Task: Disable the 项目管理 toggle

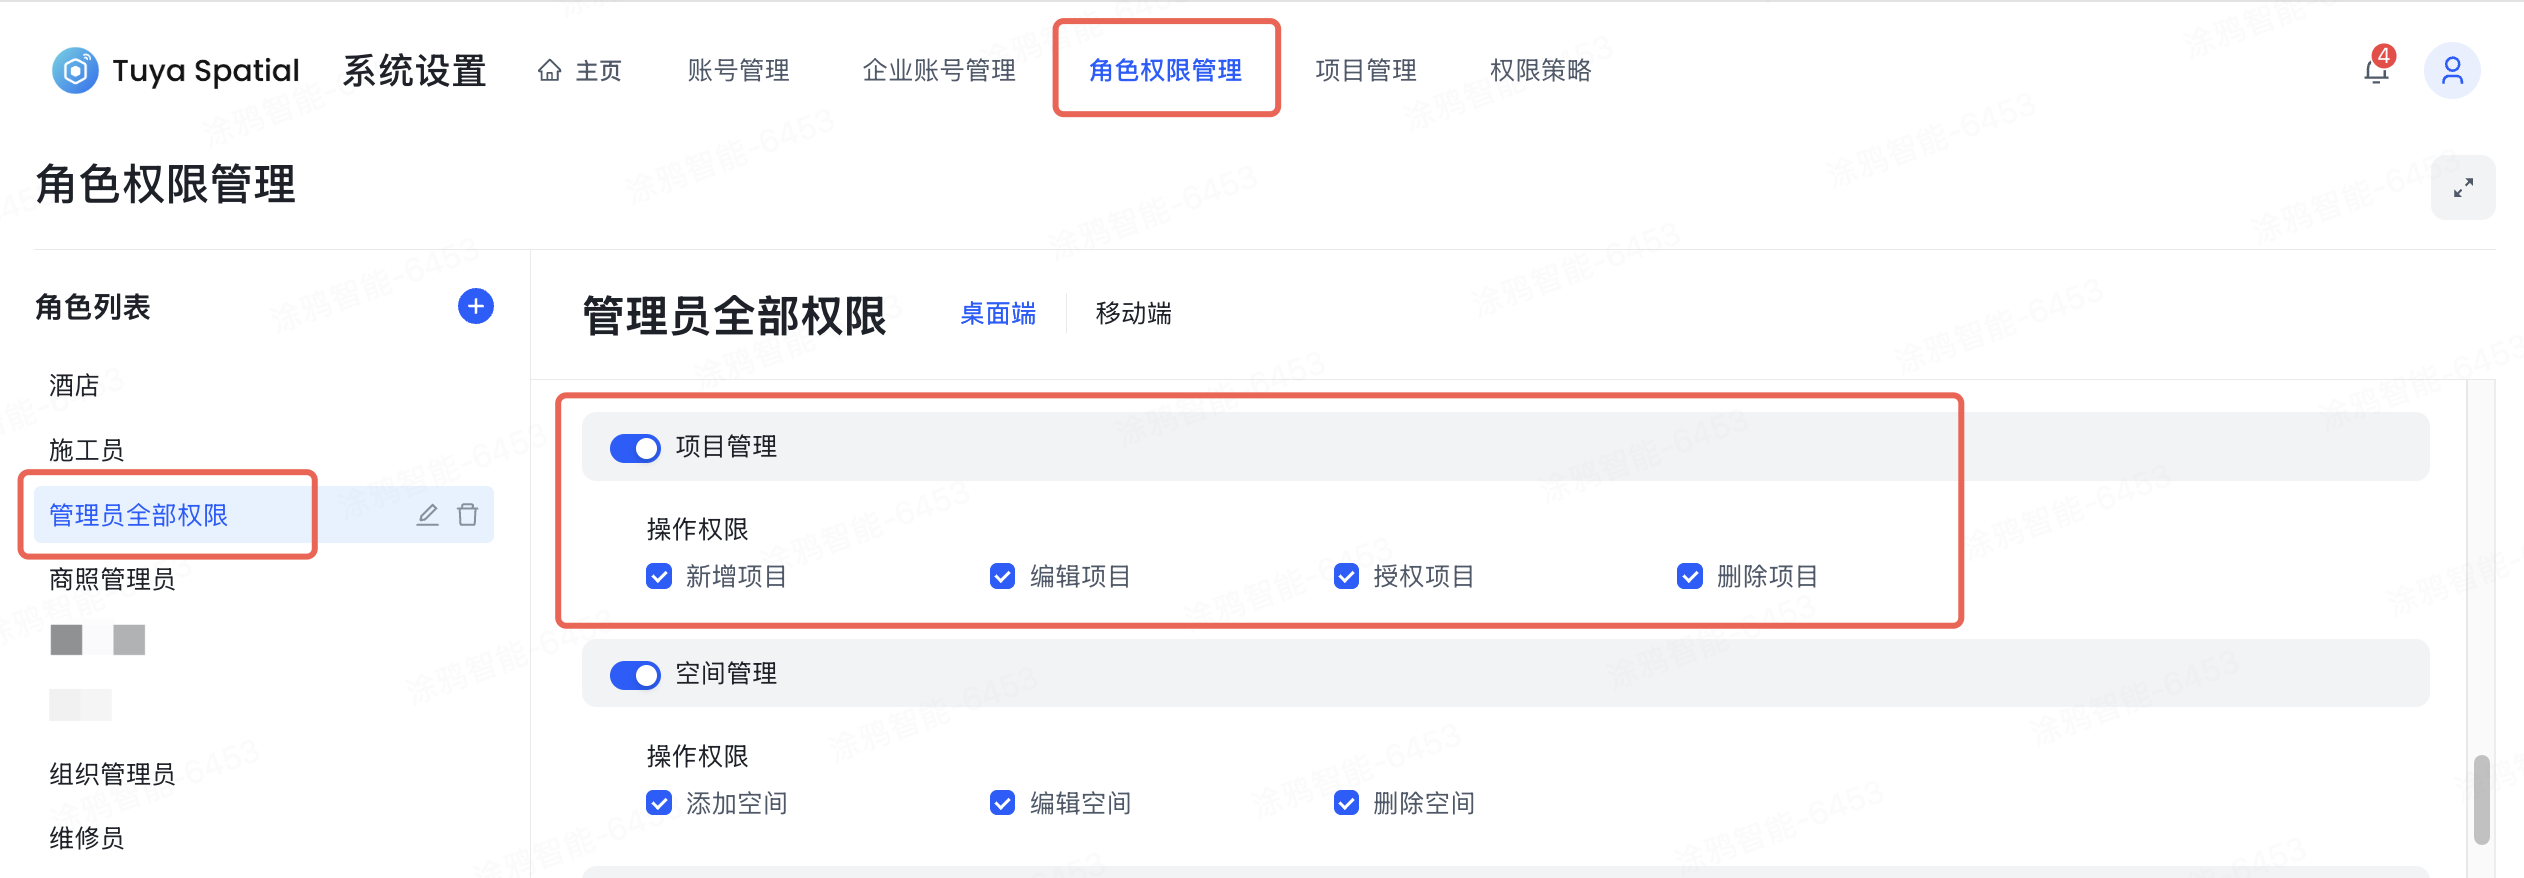Action: [x=635, y=447]
